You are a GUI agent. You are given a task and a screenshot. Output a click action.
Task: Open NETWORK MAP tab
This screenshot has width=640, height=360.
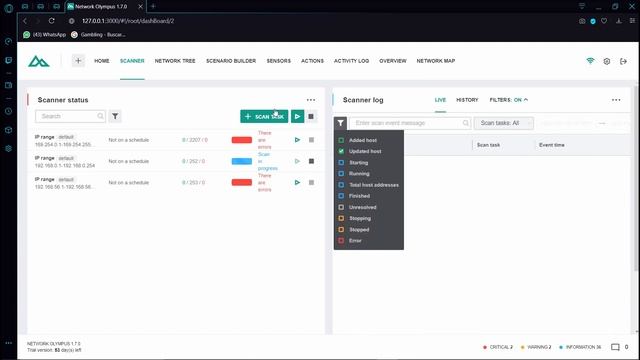coord(436,61)
